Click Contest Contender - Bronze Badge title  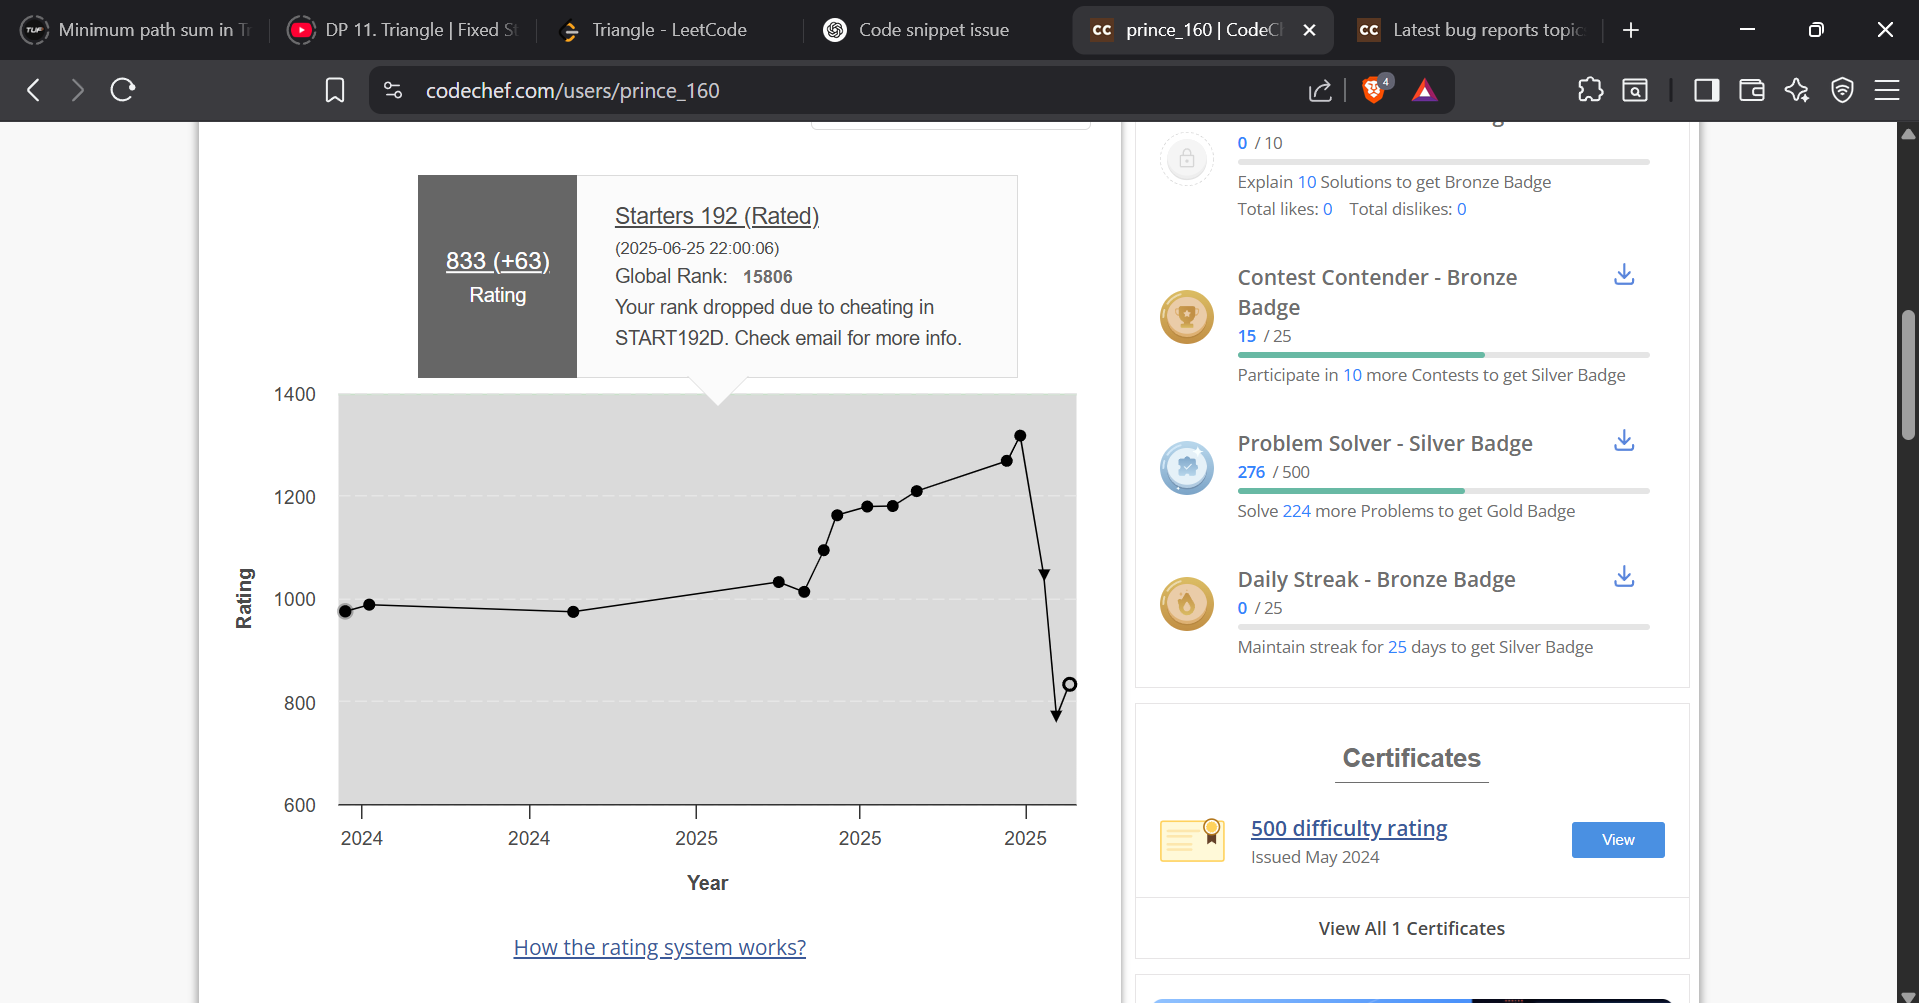click(x=1377, y=293)
